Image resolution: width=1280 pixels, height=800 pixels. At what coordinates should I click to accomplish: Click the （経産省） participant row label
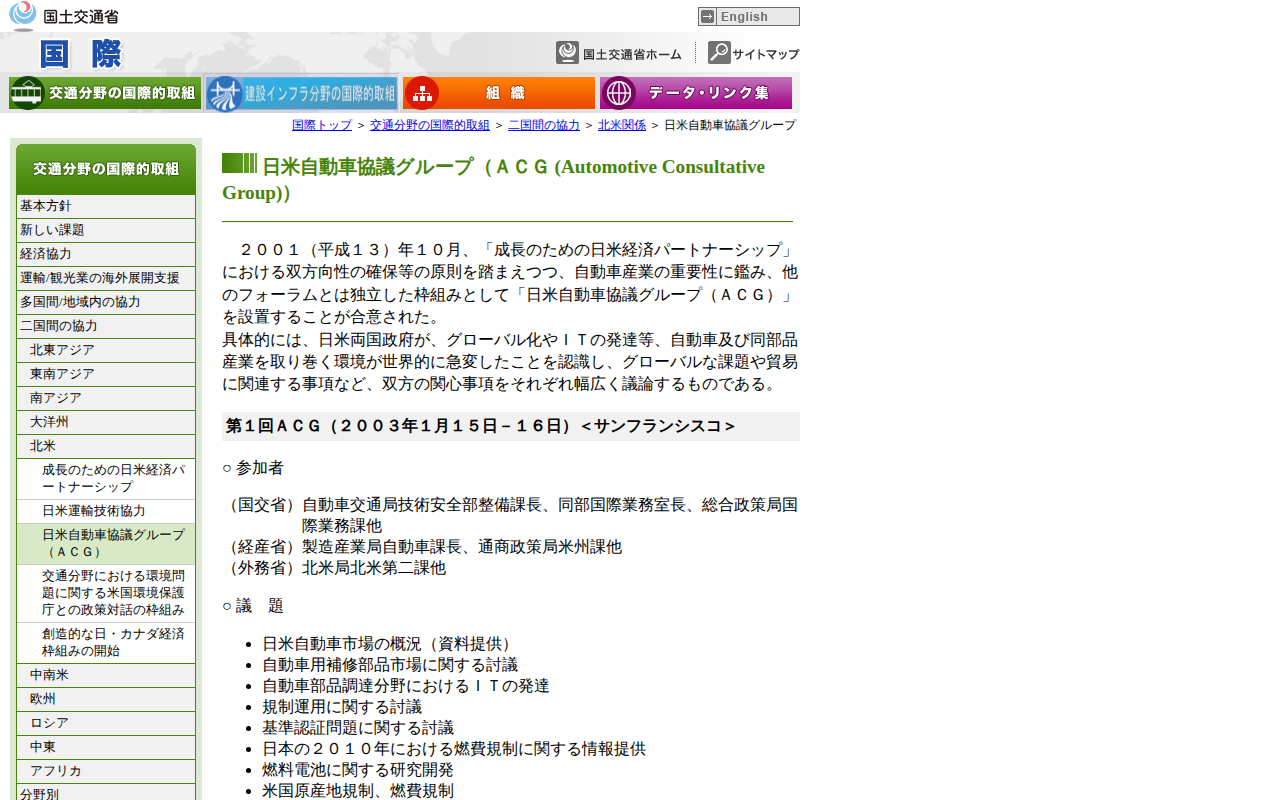coord(260,547)
